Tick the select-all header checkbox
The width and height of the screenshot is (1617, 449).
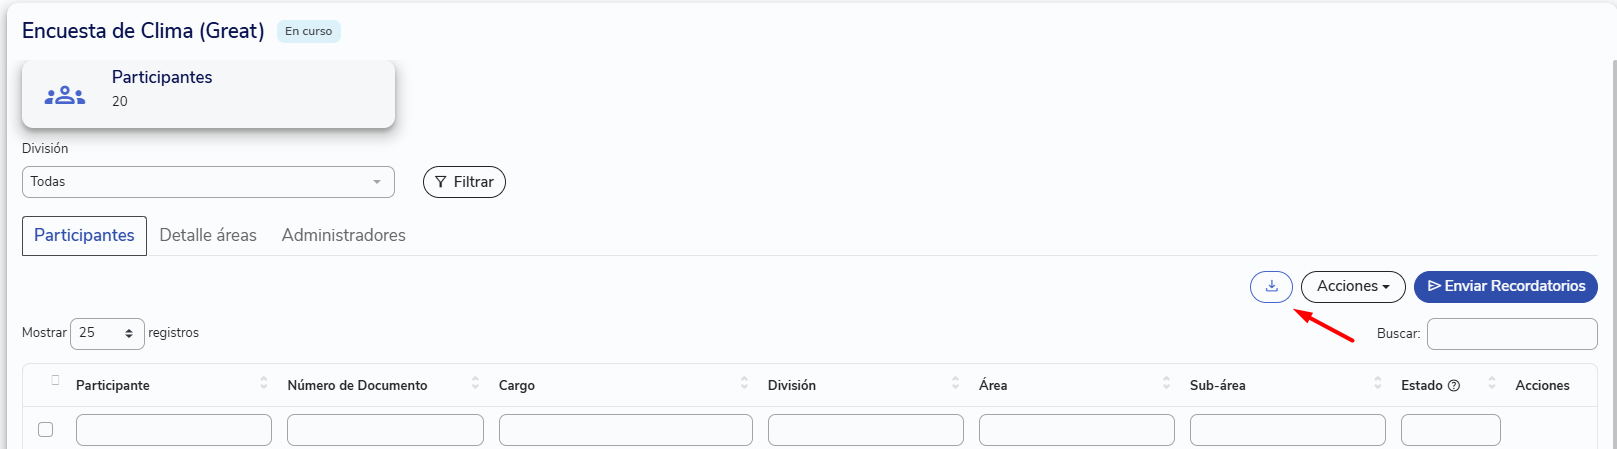pos(55,380)
